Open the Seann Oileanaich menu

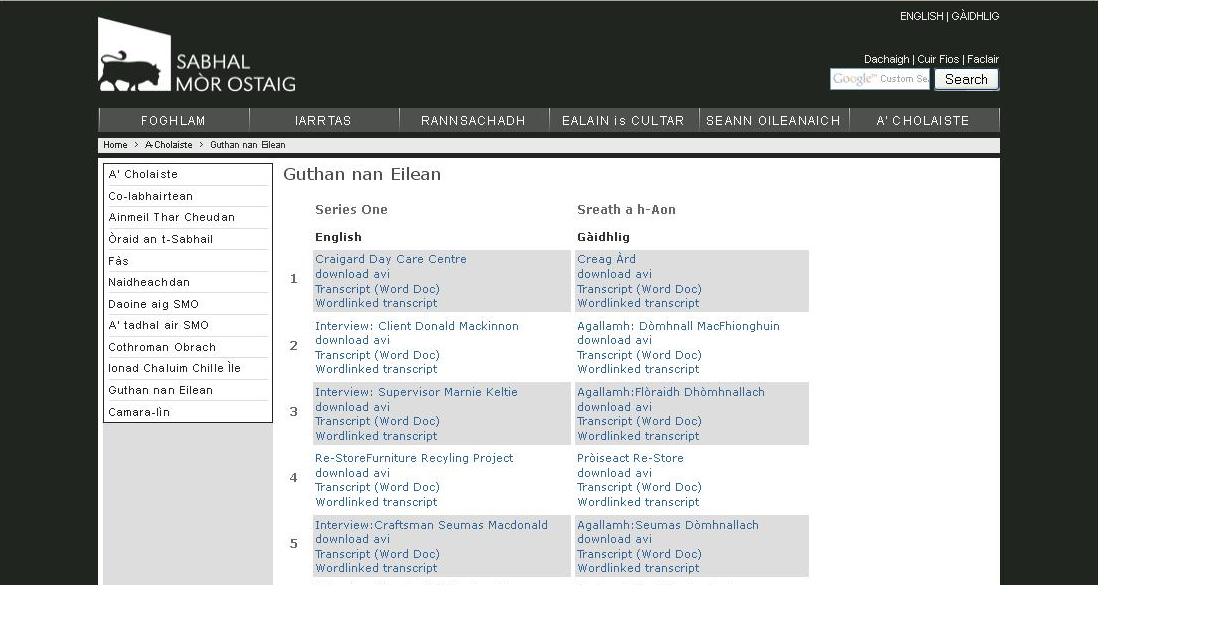pyautogui.click(x=773, y=120)
